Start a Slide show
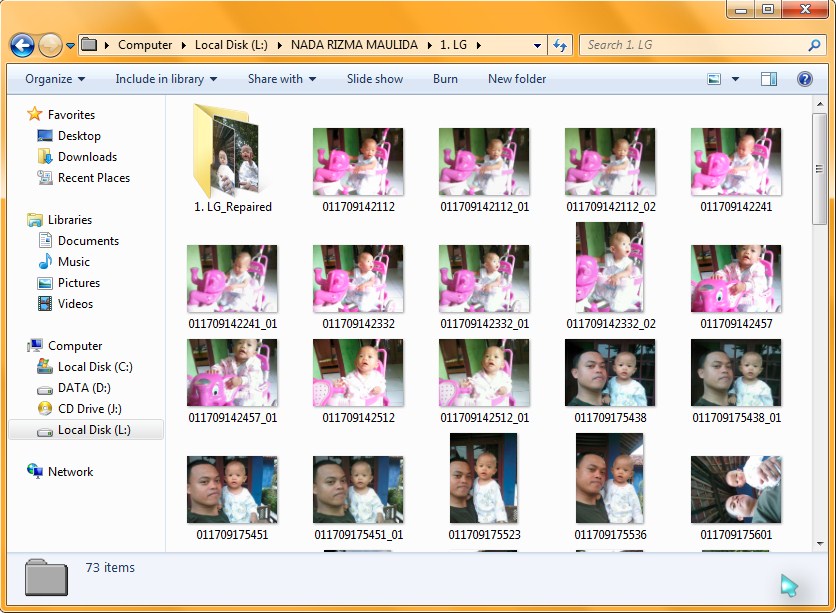The height and width of the screenshot is (613, 836). (x=375, y=79)
